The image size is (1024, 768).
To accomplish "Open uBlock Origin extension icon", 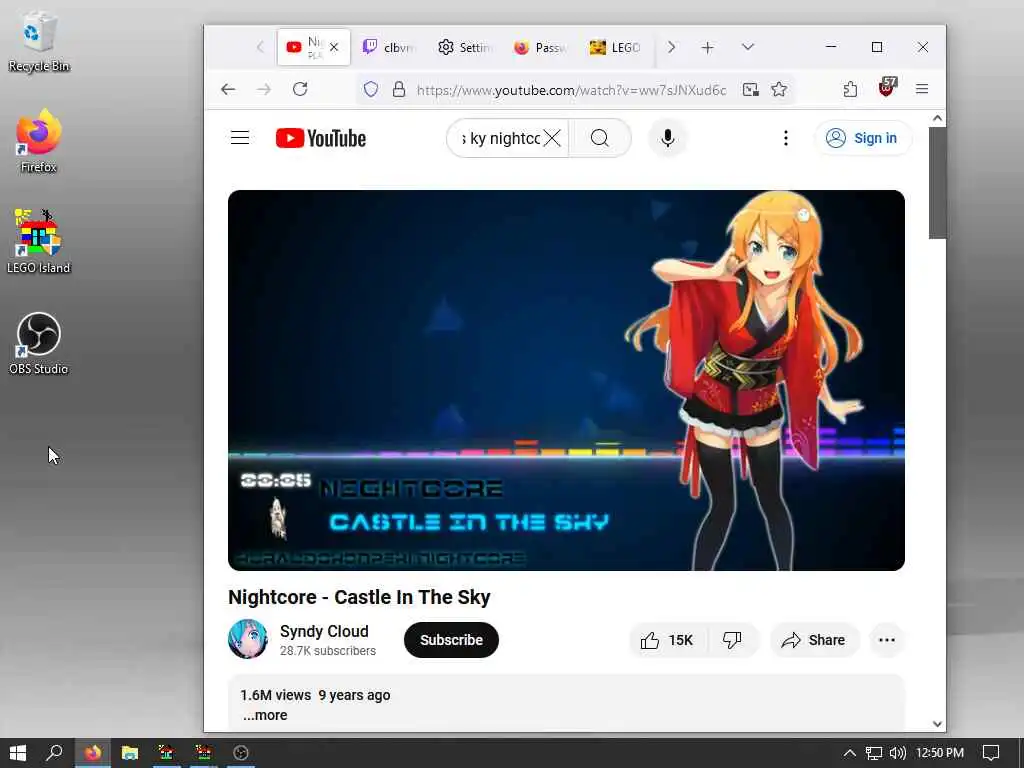I will coord(887,88).
